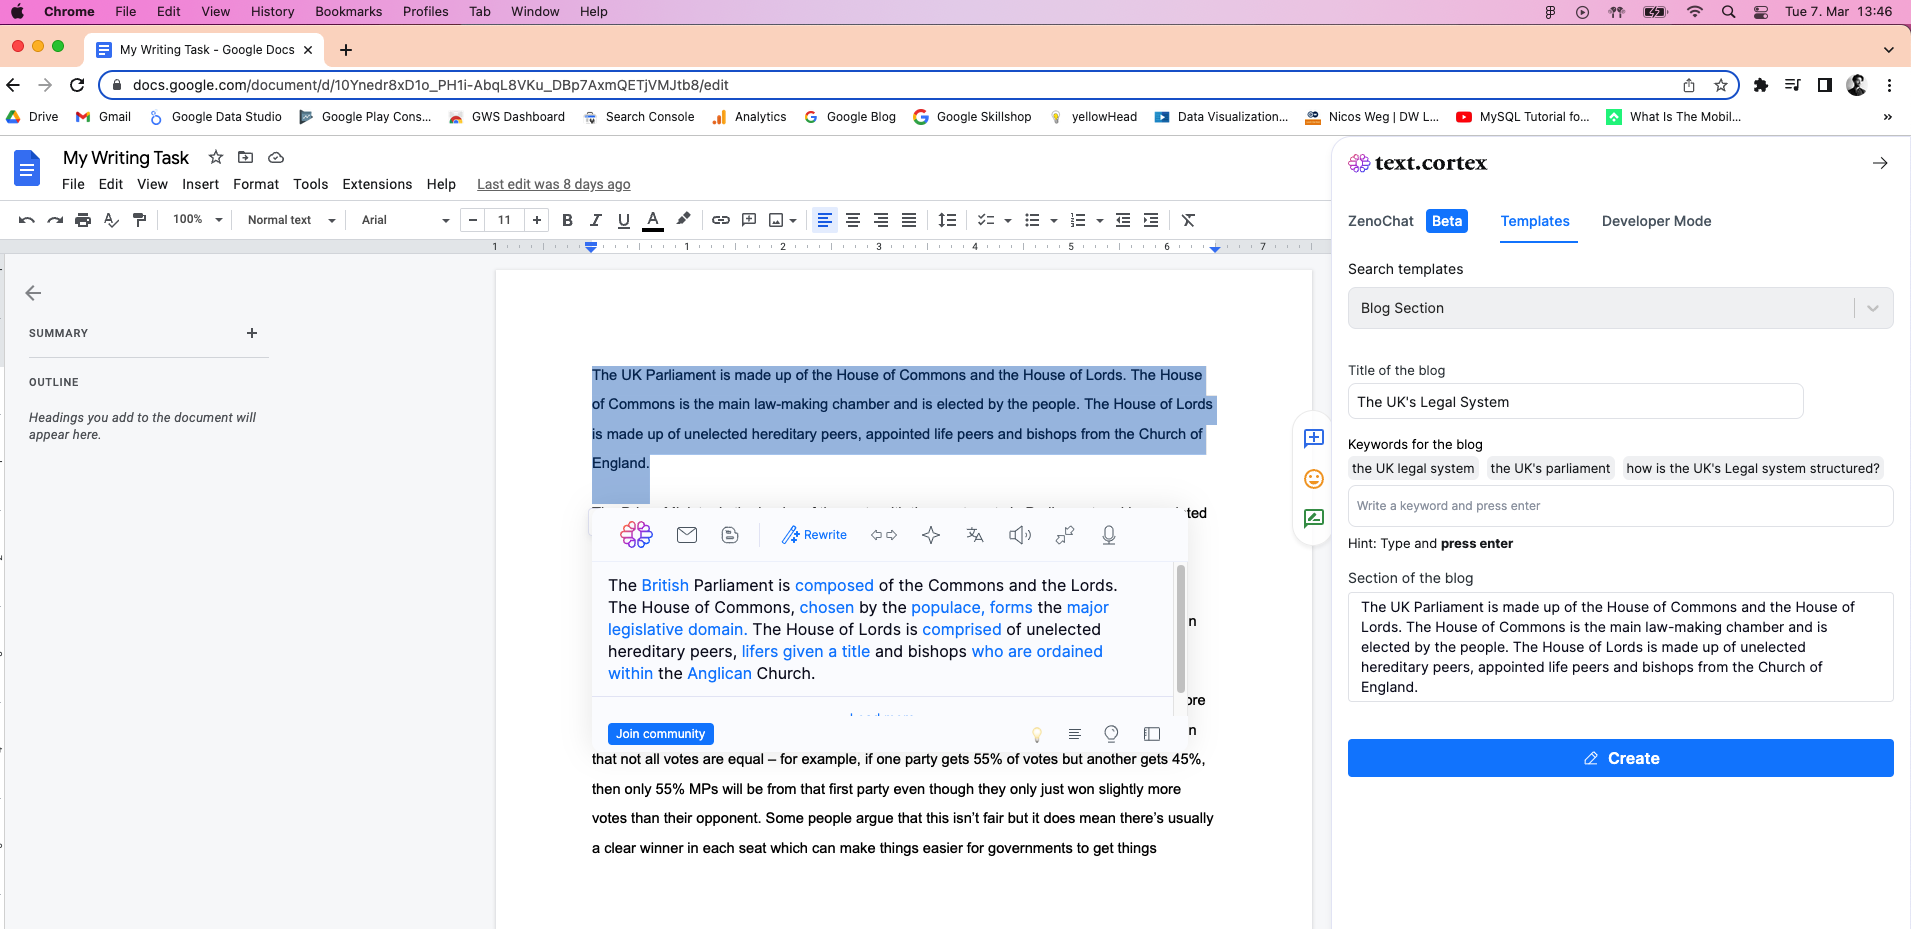Toggle bold formatting
The height and width of the screenshot is (929, 1911).
click(567, 220)
